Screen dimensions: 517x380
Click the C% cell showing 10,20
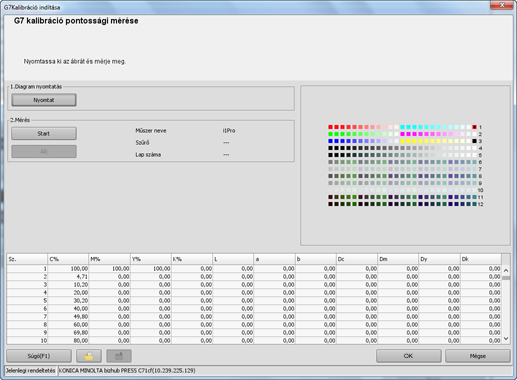68,284
